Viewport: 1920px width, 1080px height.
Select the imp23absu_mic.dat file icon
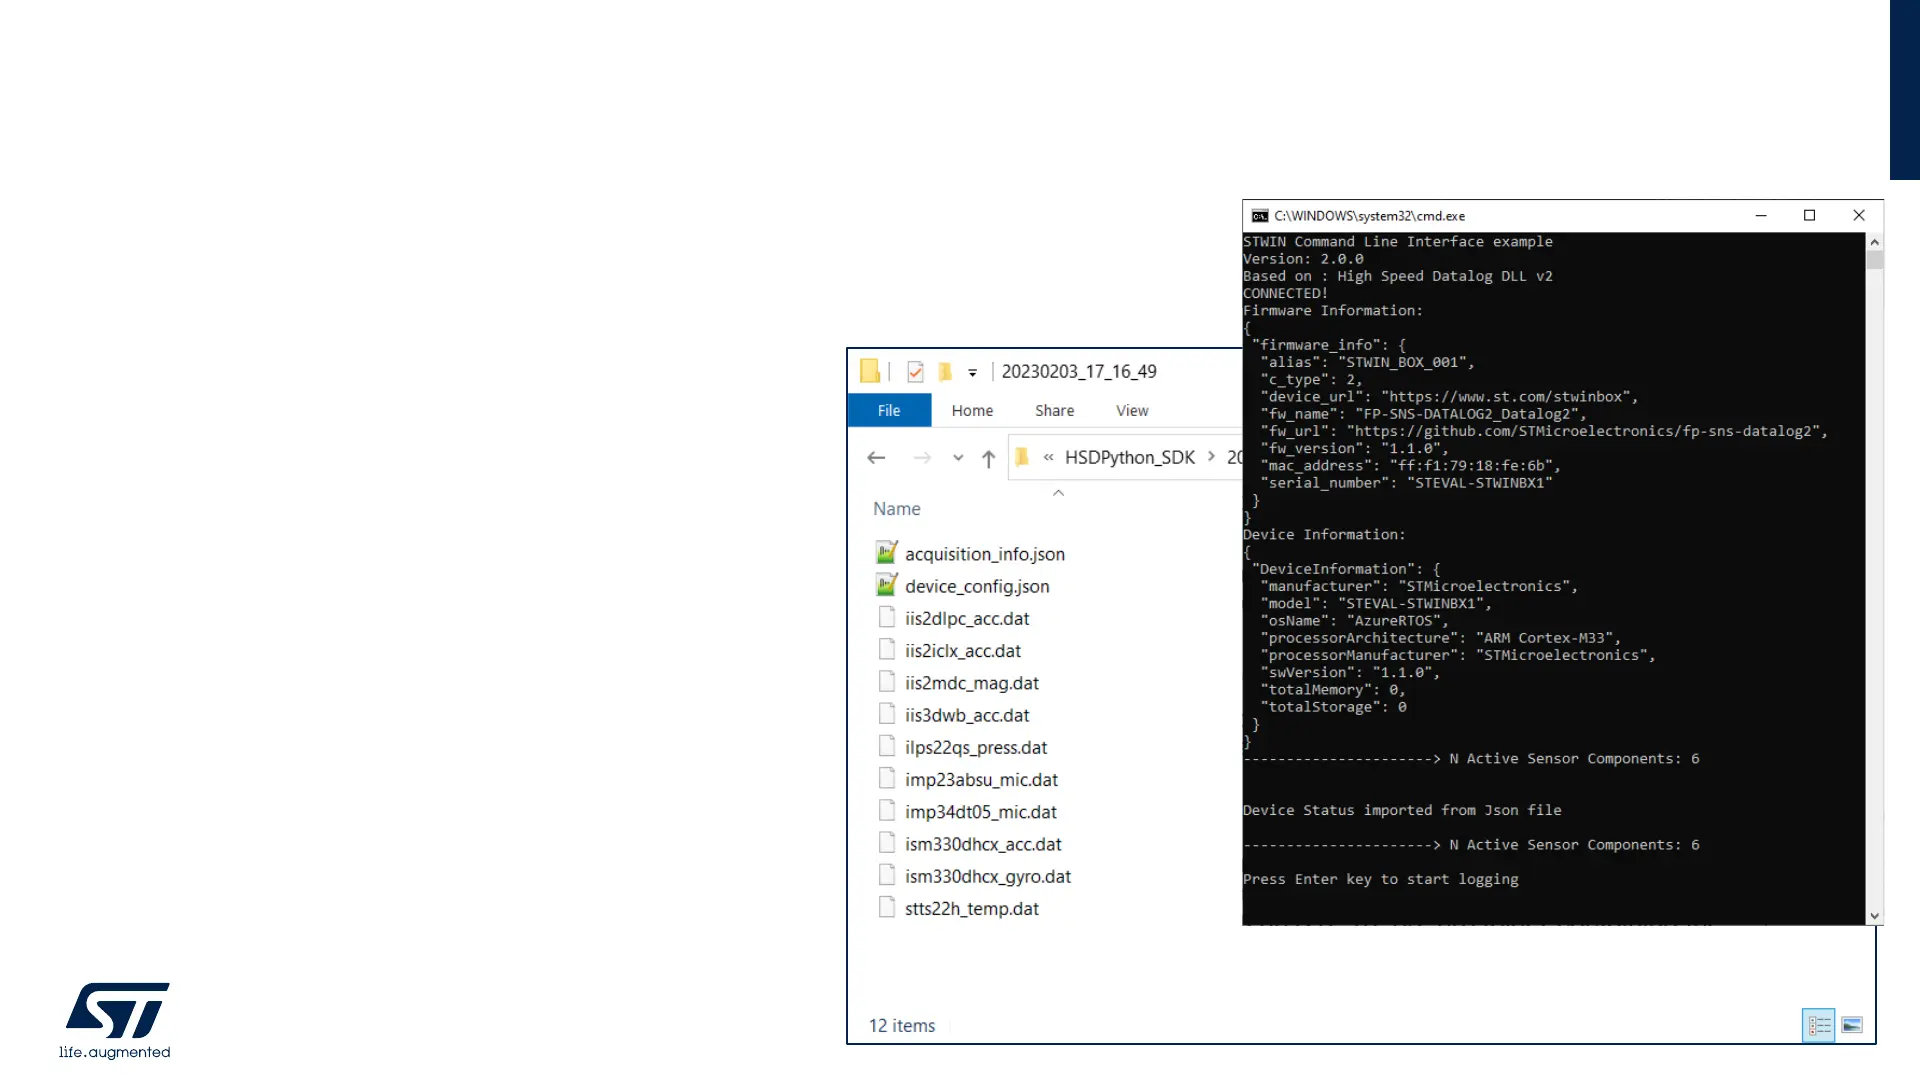point(886,778)
